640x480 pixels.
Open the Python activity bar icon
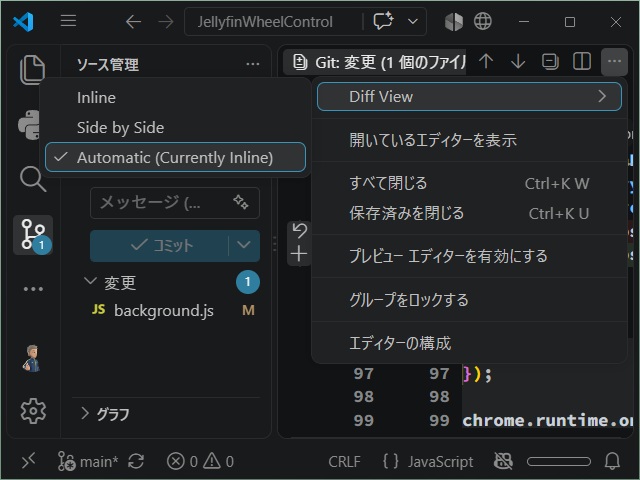click(29, 125)
